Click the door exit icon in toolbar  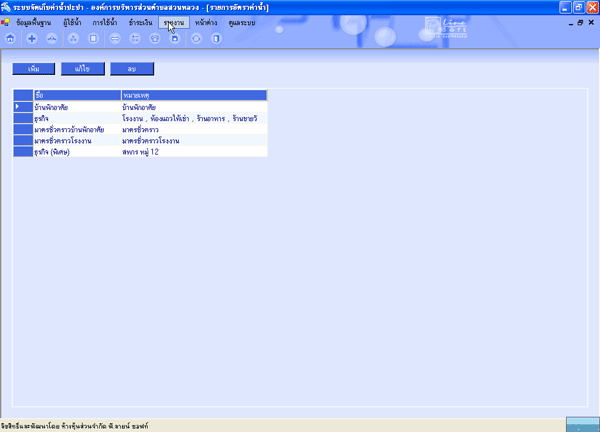pos(217,38)
